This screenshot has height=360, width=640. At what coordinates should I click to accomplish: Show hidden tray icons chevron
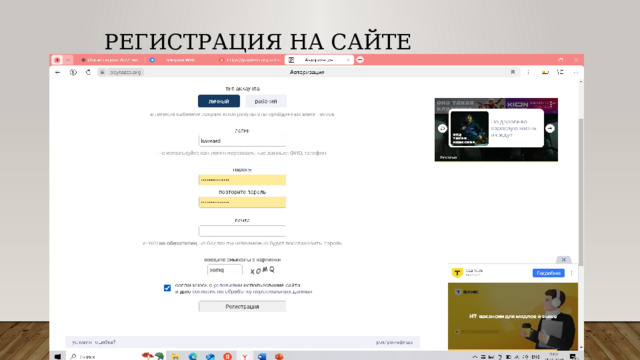[x=474, y=357]
